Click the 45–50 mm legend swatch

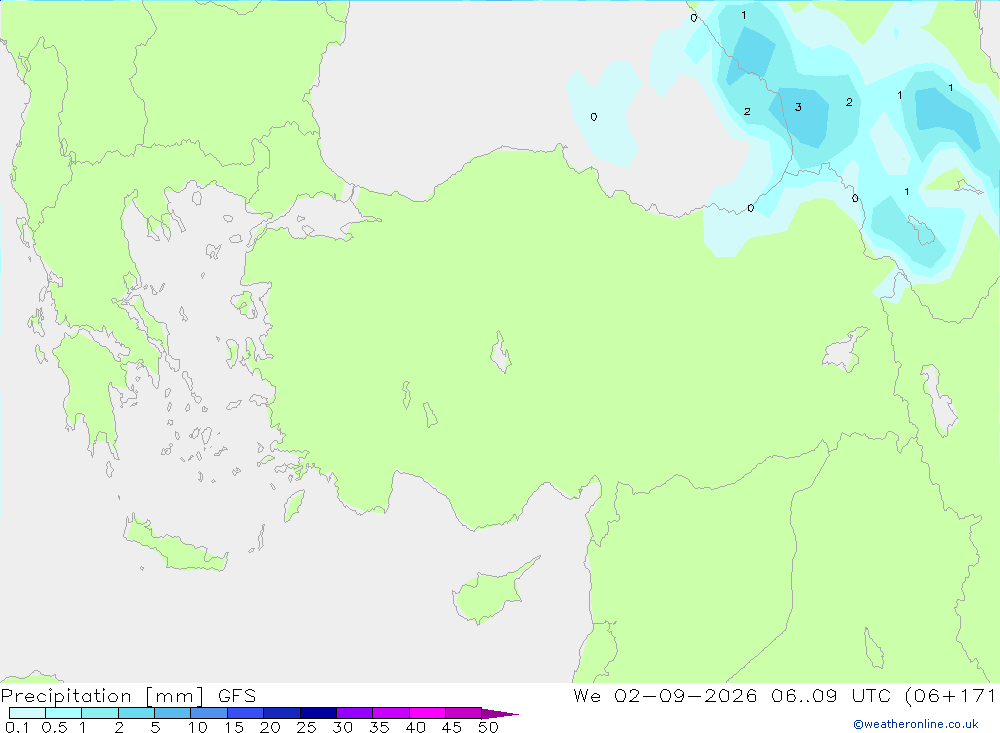coord(463,713)
